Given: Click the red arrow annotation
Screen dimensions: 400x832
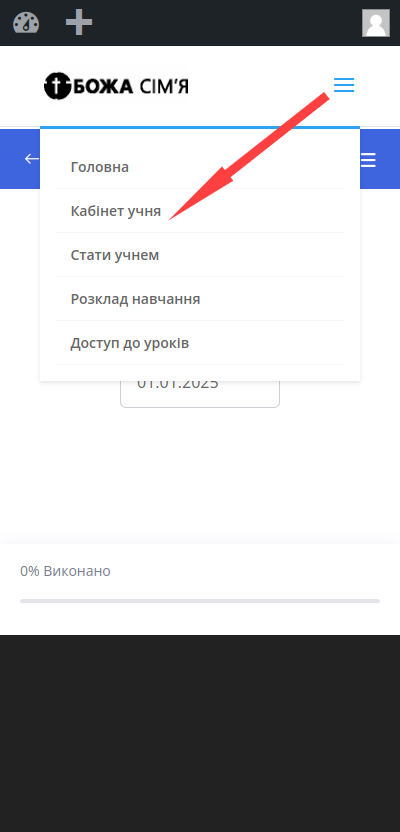Looking at the screenshot, I should (248, 156).
